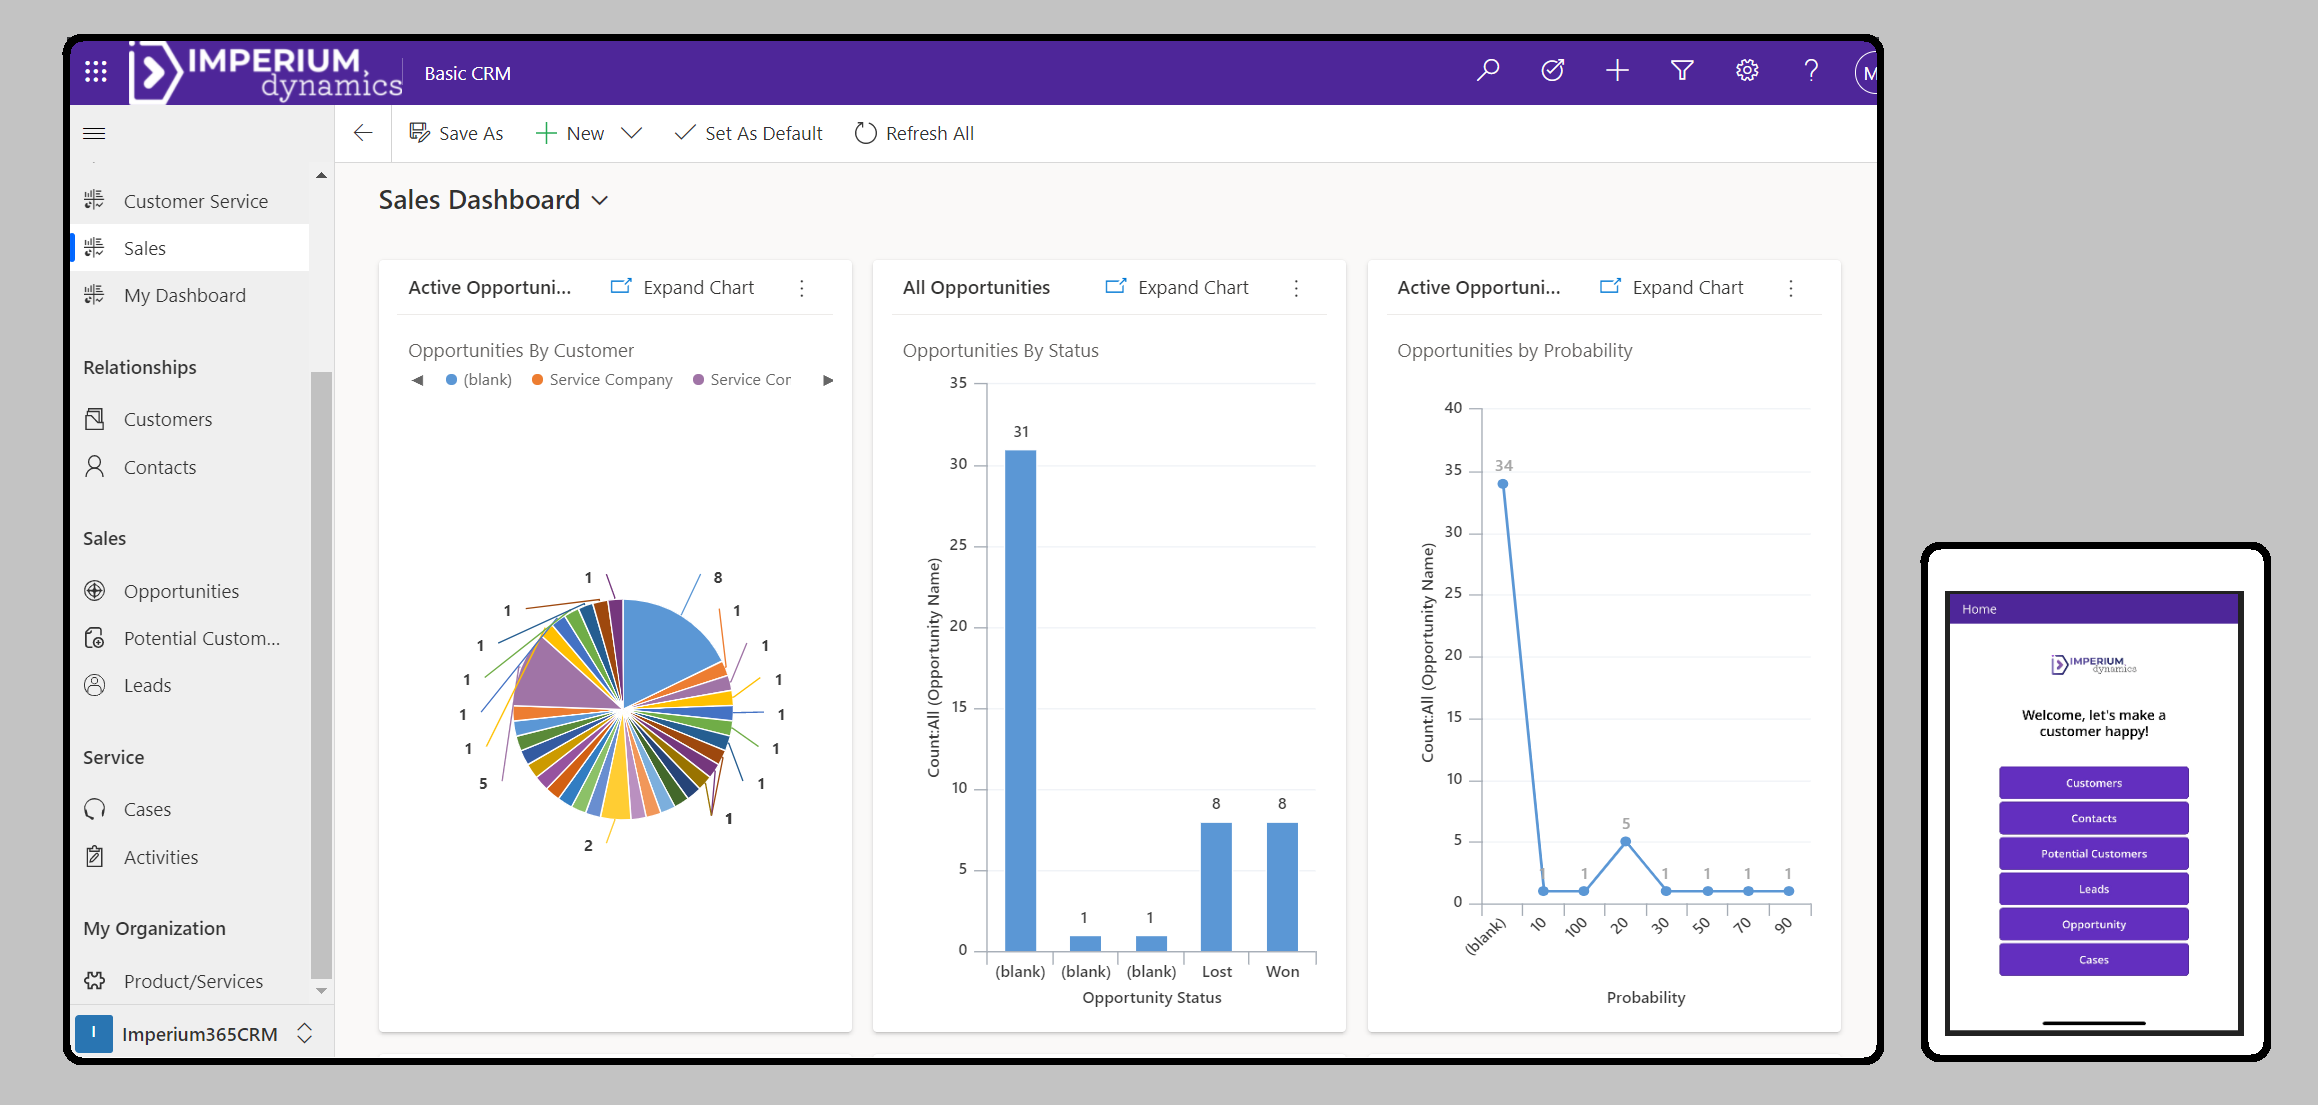Select the Leads sidebar icon
2318x1105 pixels.
[98, 683]
